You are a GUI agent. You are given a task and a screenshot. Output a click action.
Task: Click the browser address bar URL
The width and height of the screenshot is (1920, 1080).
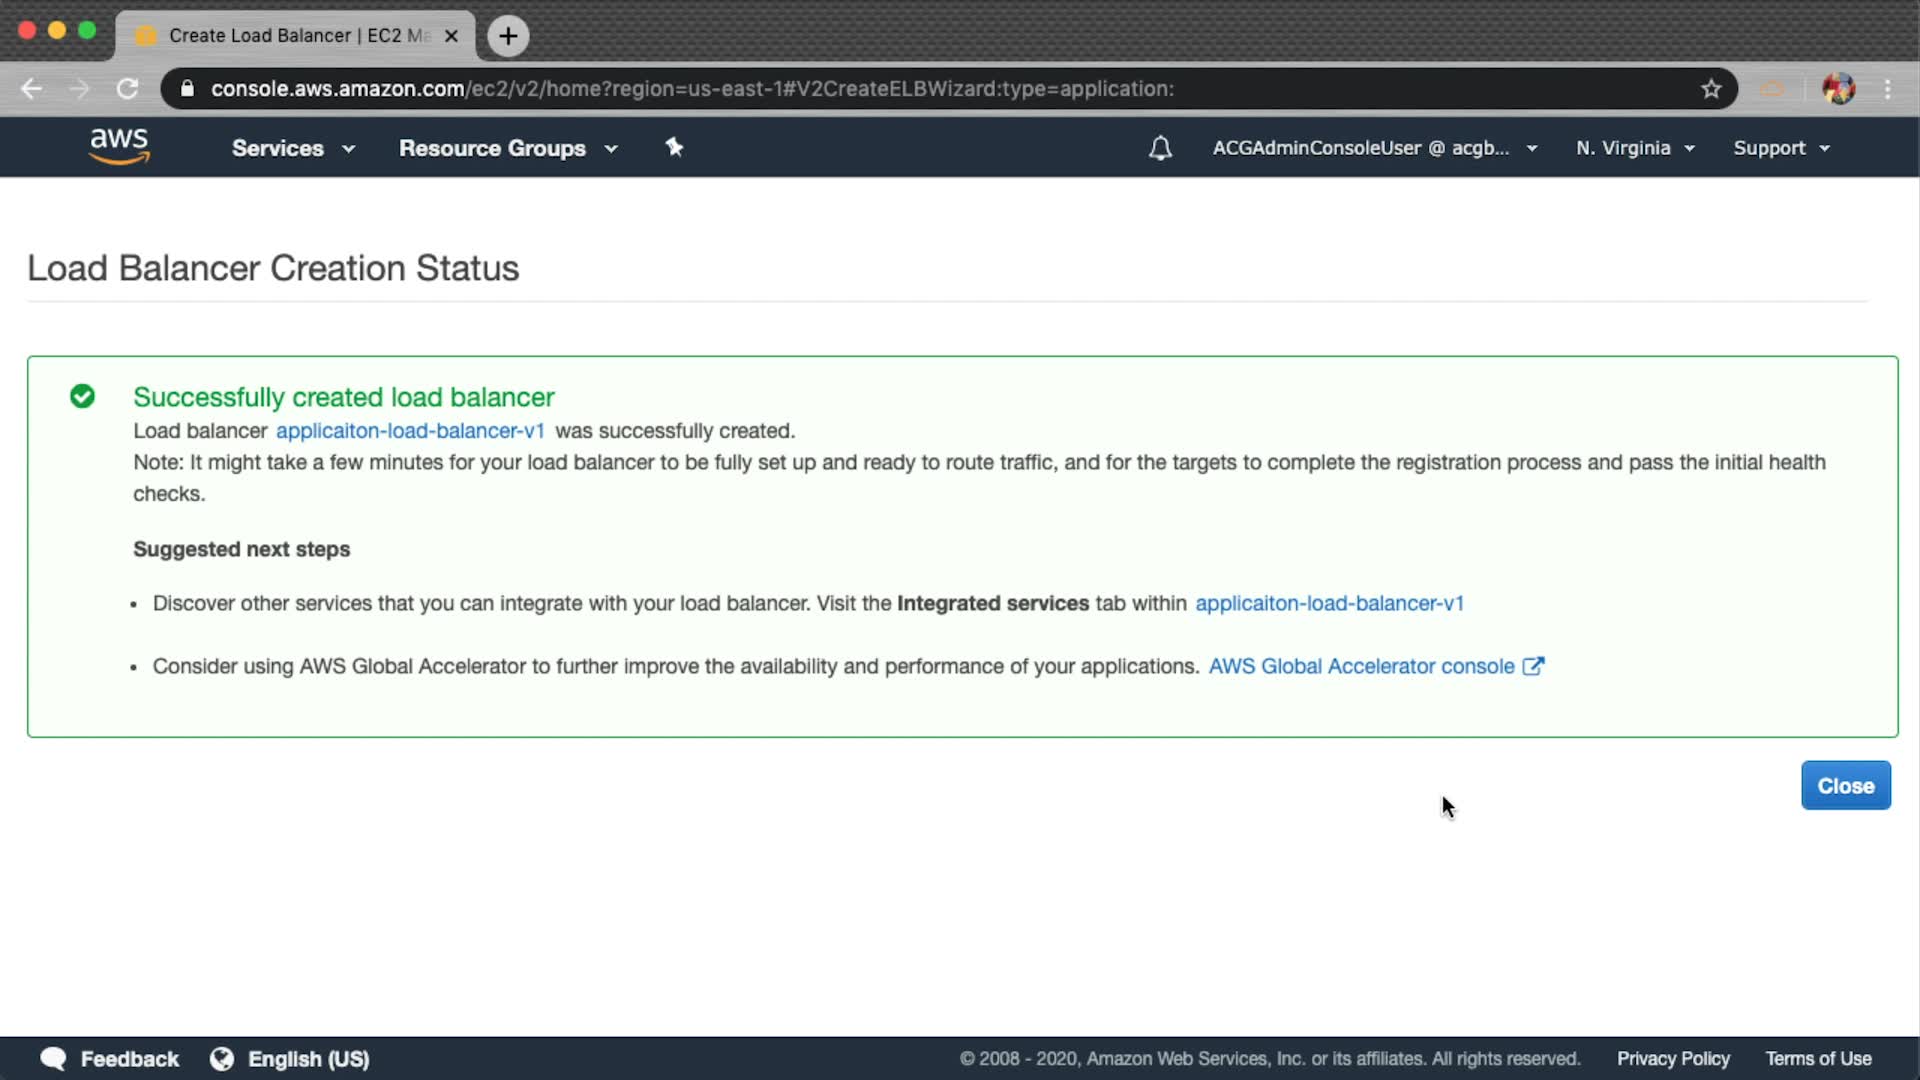(x=692, y=89)
